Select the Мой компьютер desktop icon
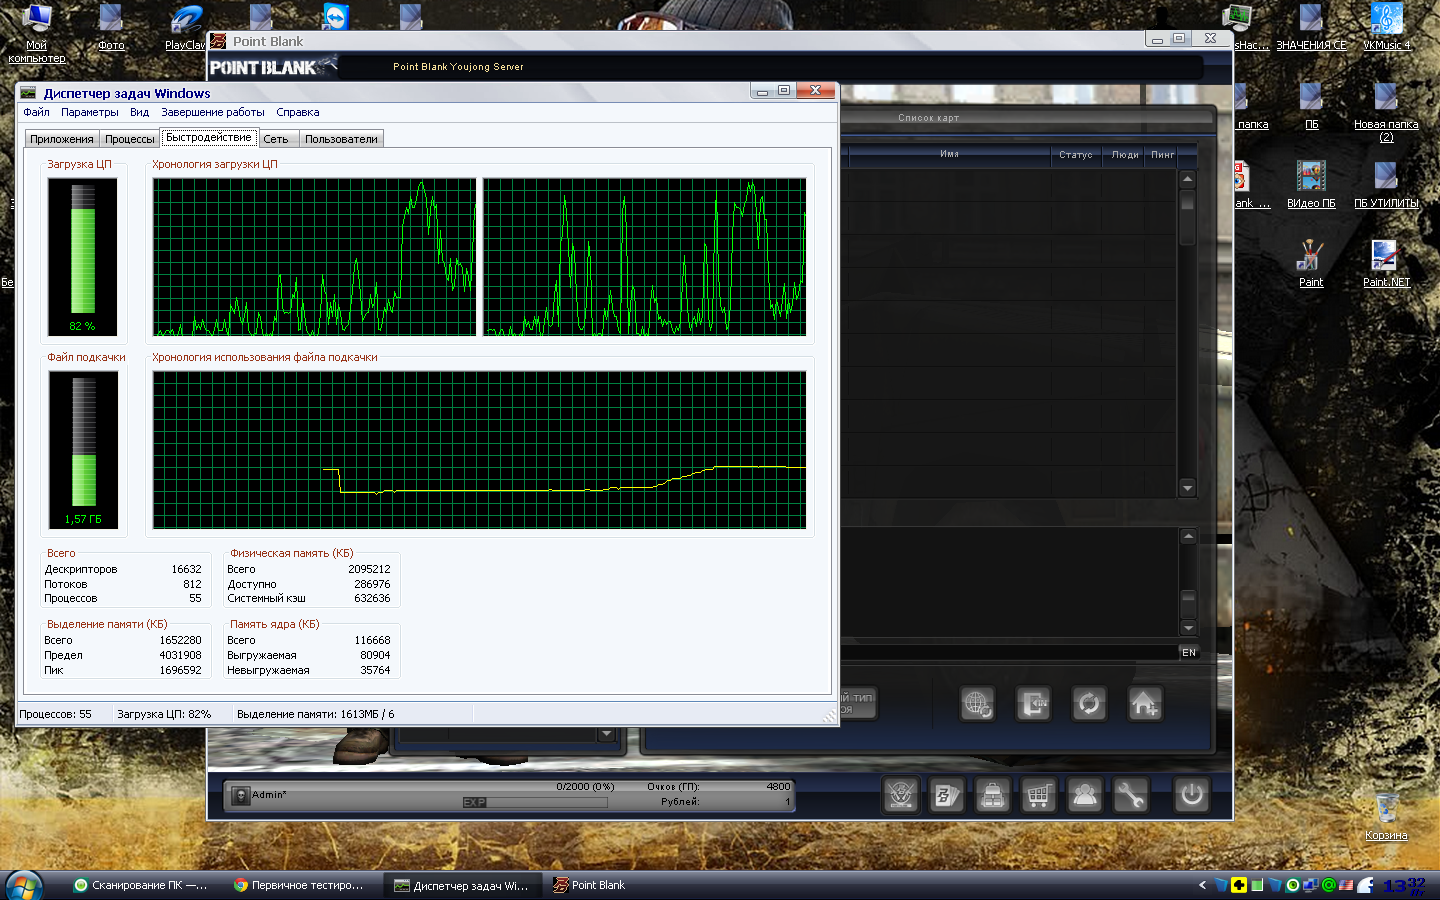 [37, 33]
